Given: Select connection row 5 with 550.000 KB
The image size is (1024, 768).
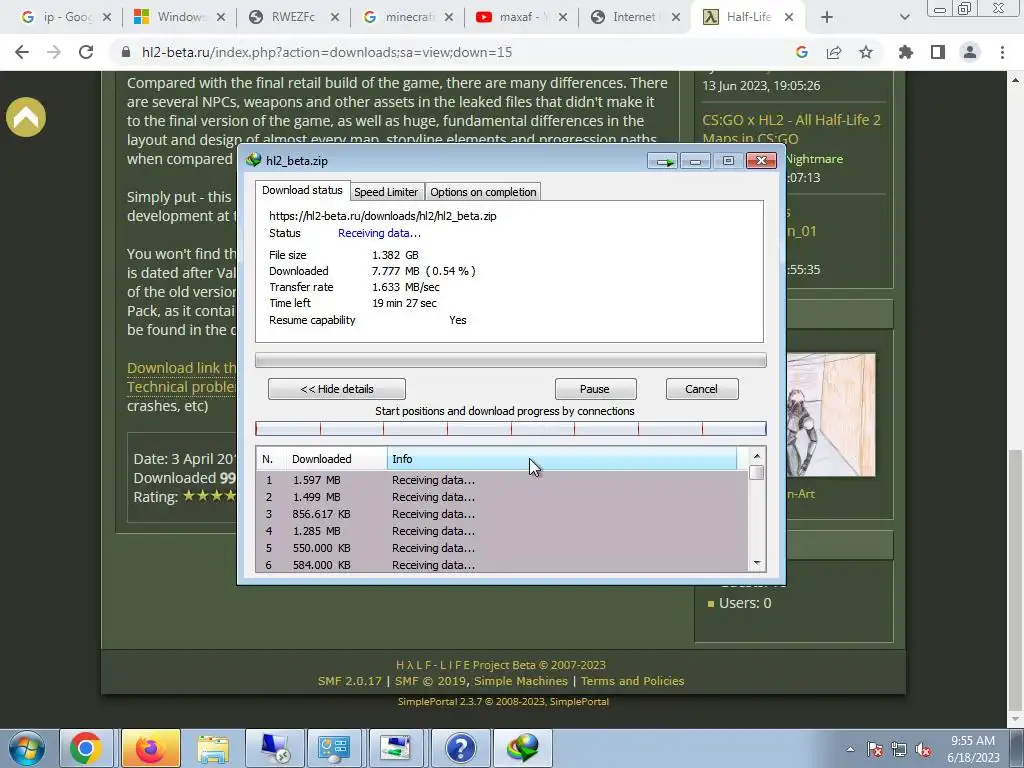Looking at the screenshot, I should click(502, 548).
